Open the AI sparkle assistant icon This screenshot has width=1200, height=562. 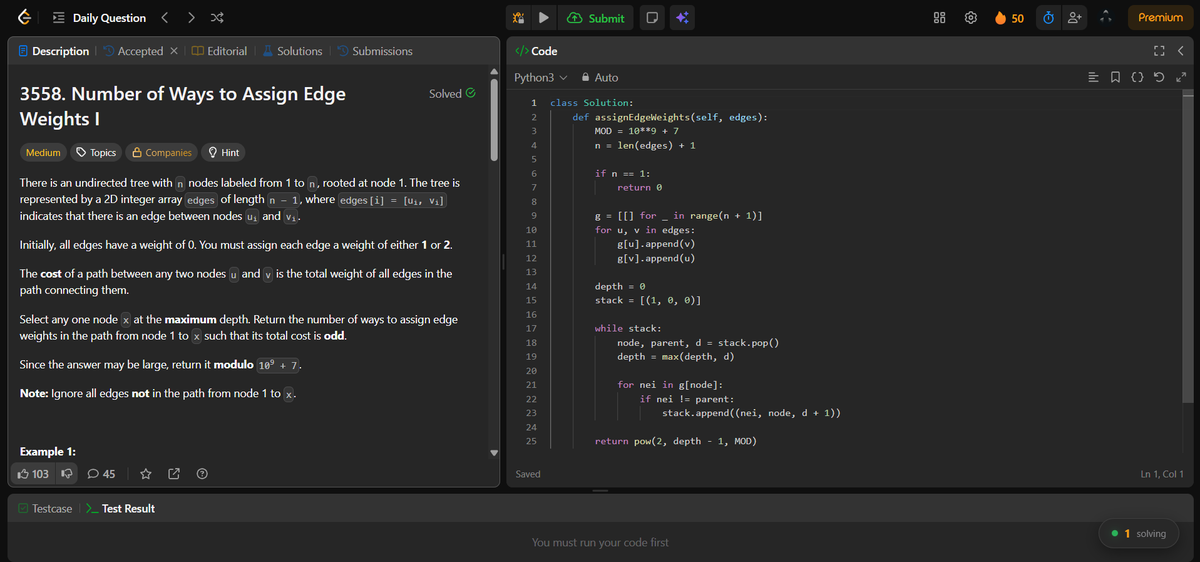pyautogui.click(x=682, y=18)
